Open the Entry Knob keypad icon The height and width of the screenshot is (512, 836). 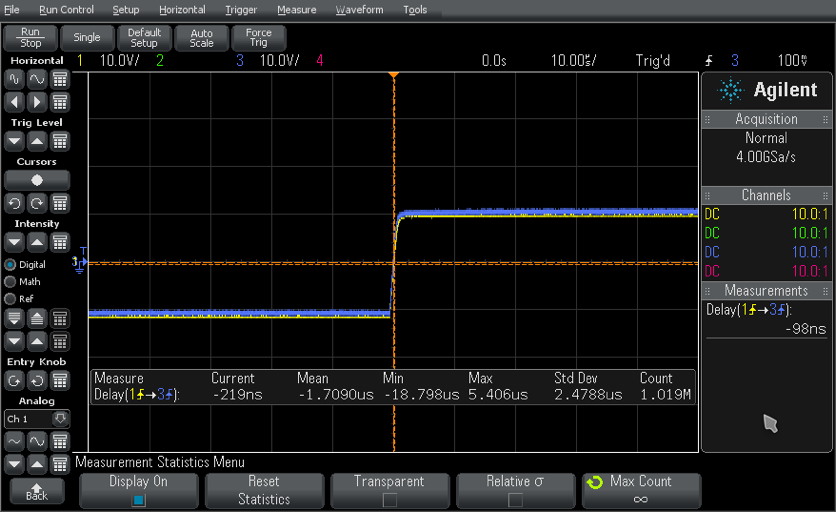(x=60, y=381)
